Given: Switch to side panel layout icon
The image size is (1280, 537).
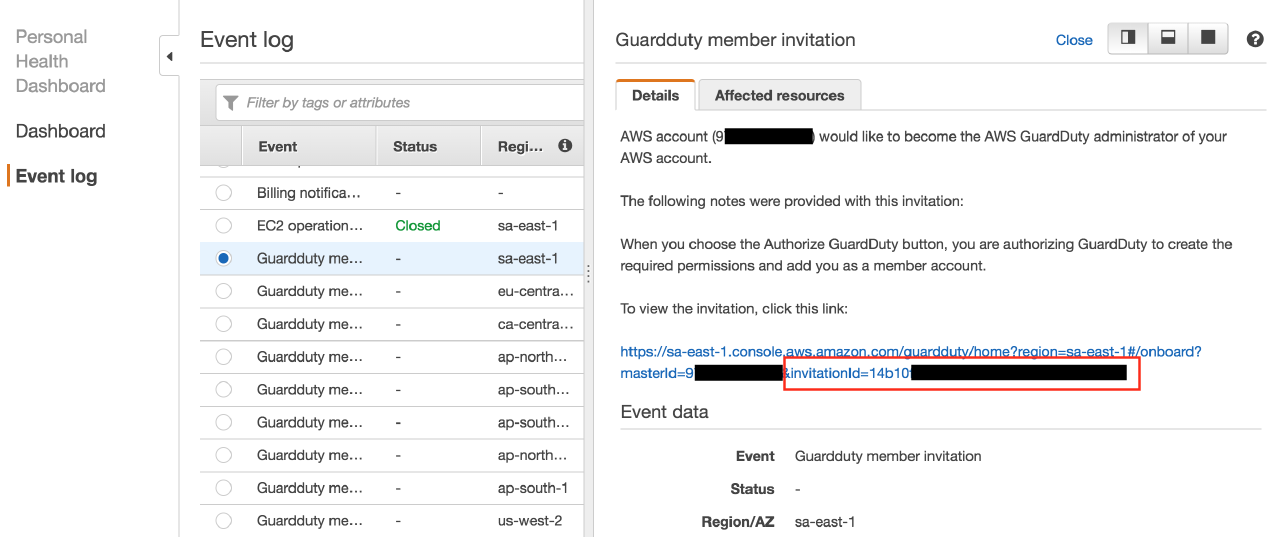Looking at the screenshot, I should (x=1128, y=38).
